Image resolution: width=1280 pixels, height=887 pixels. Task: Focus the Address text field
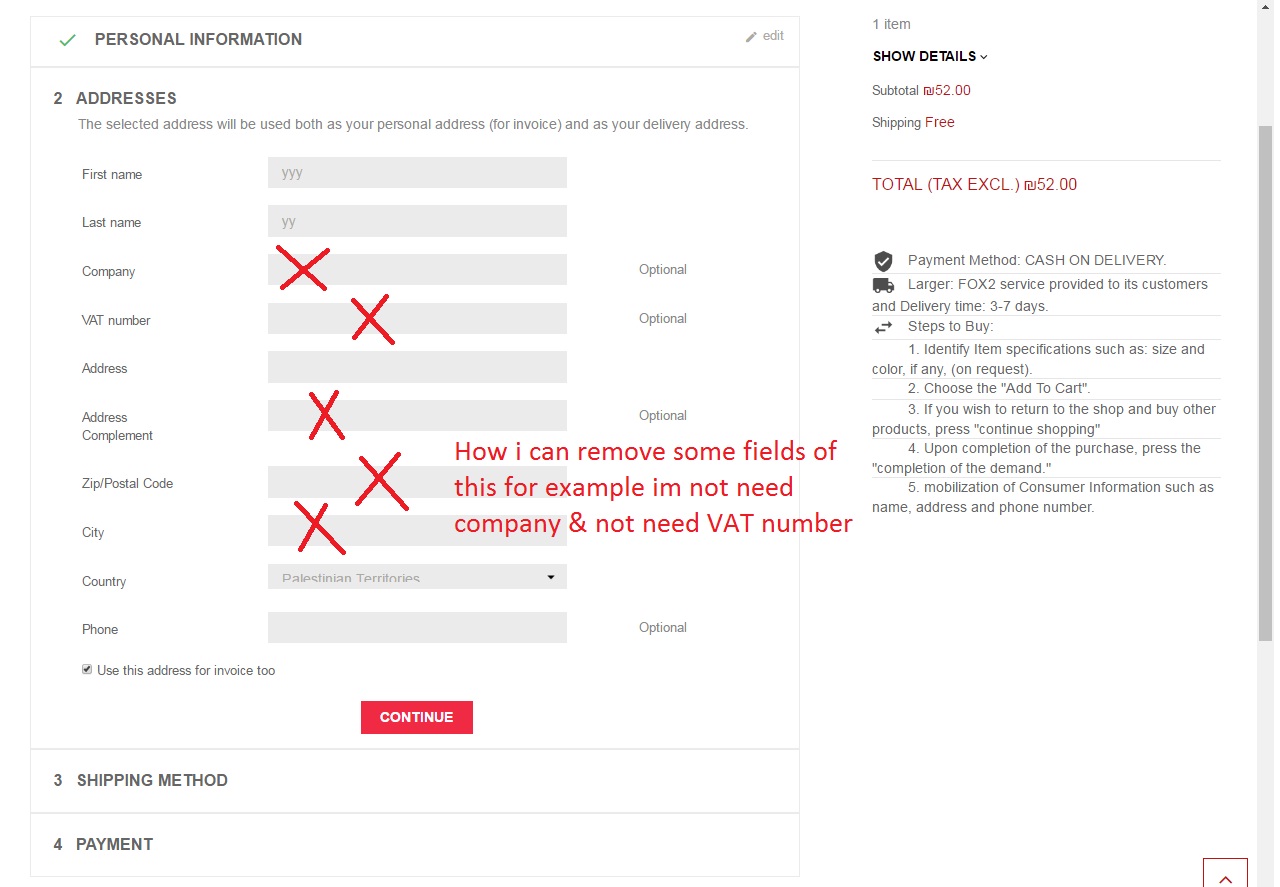tap(417, 367)
